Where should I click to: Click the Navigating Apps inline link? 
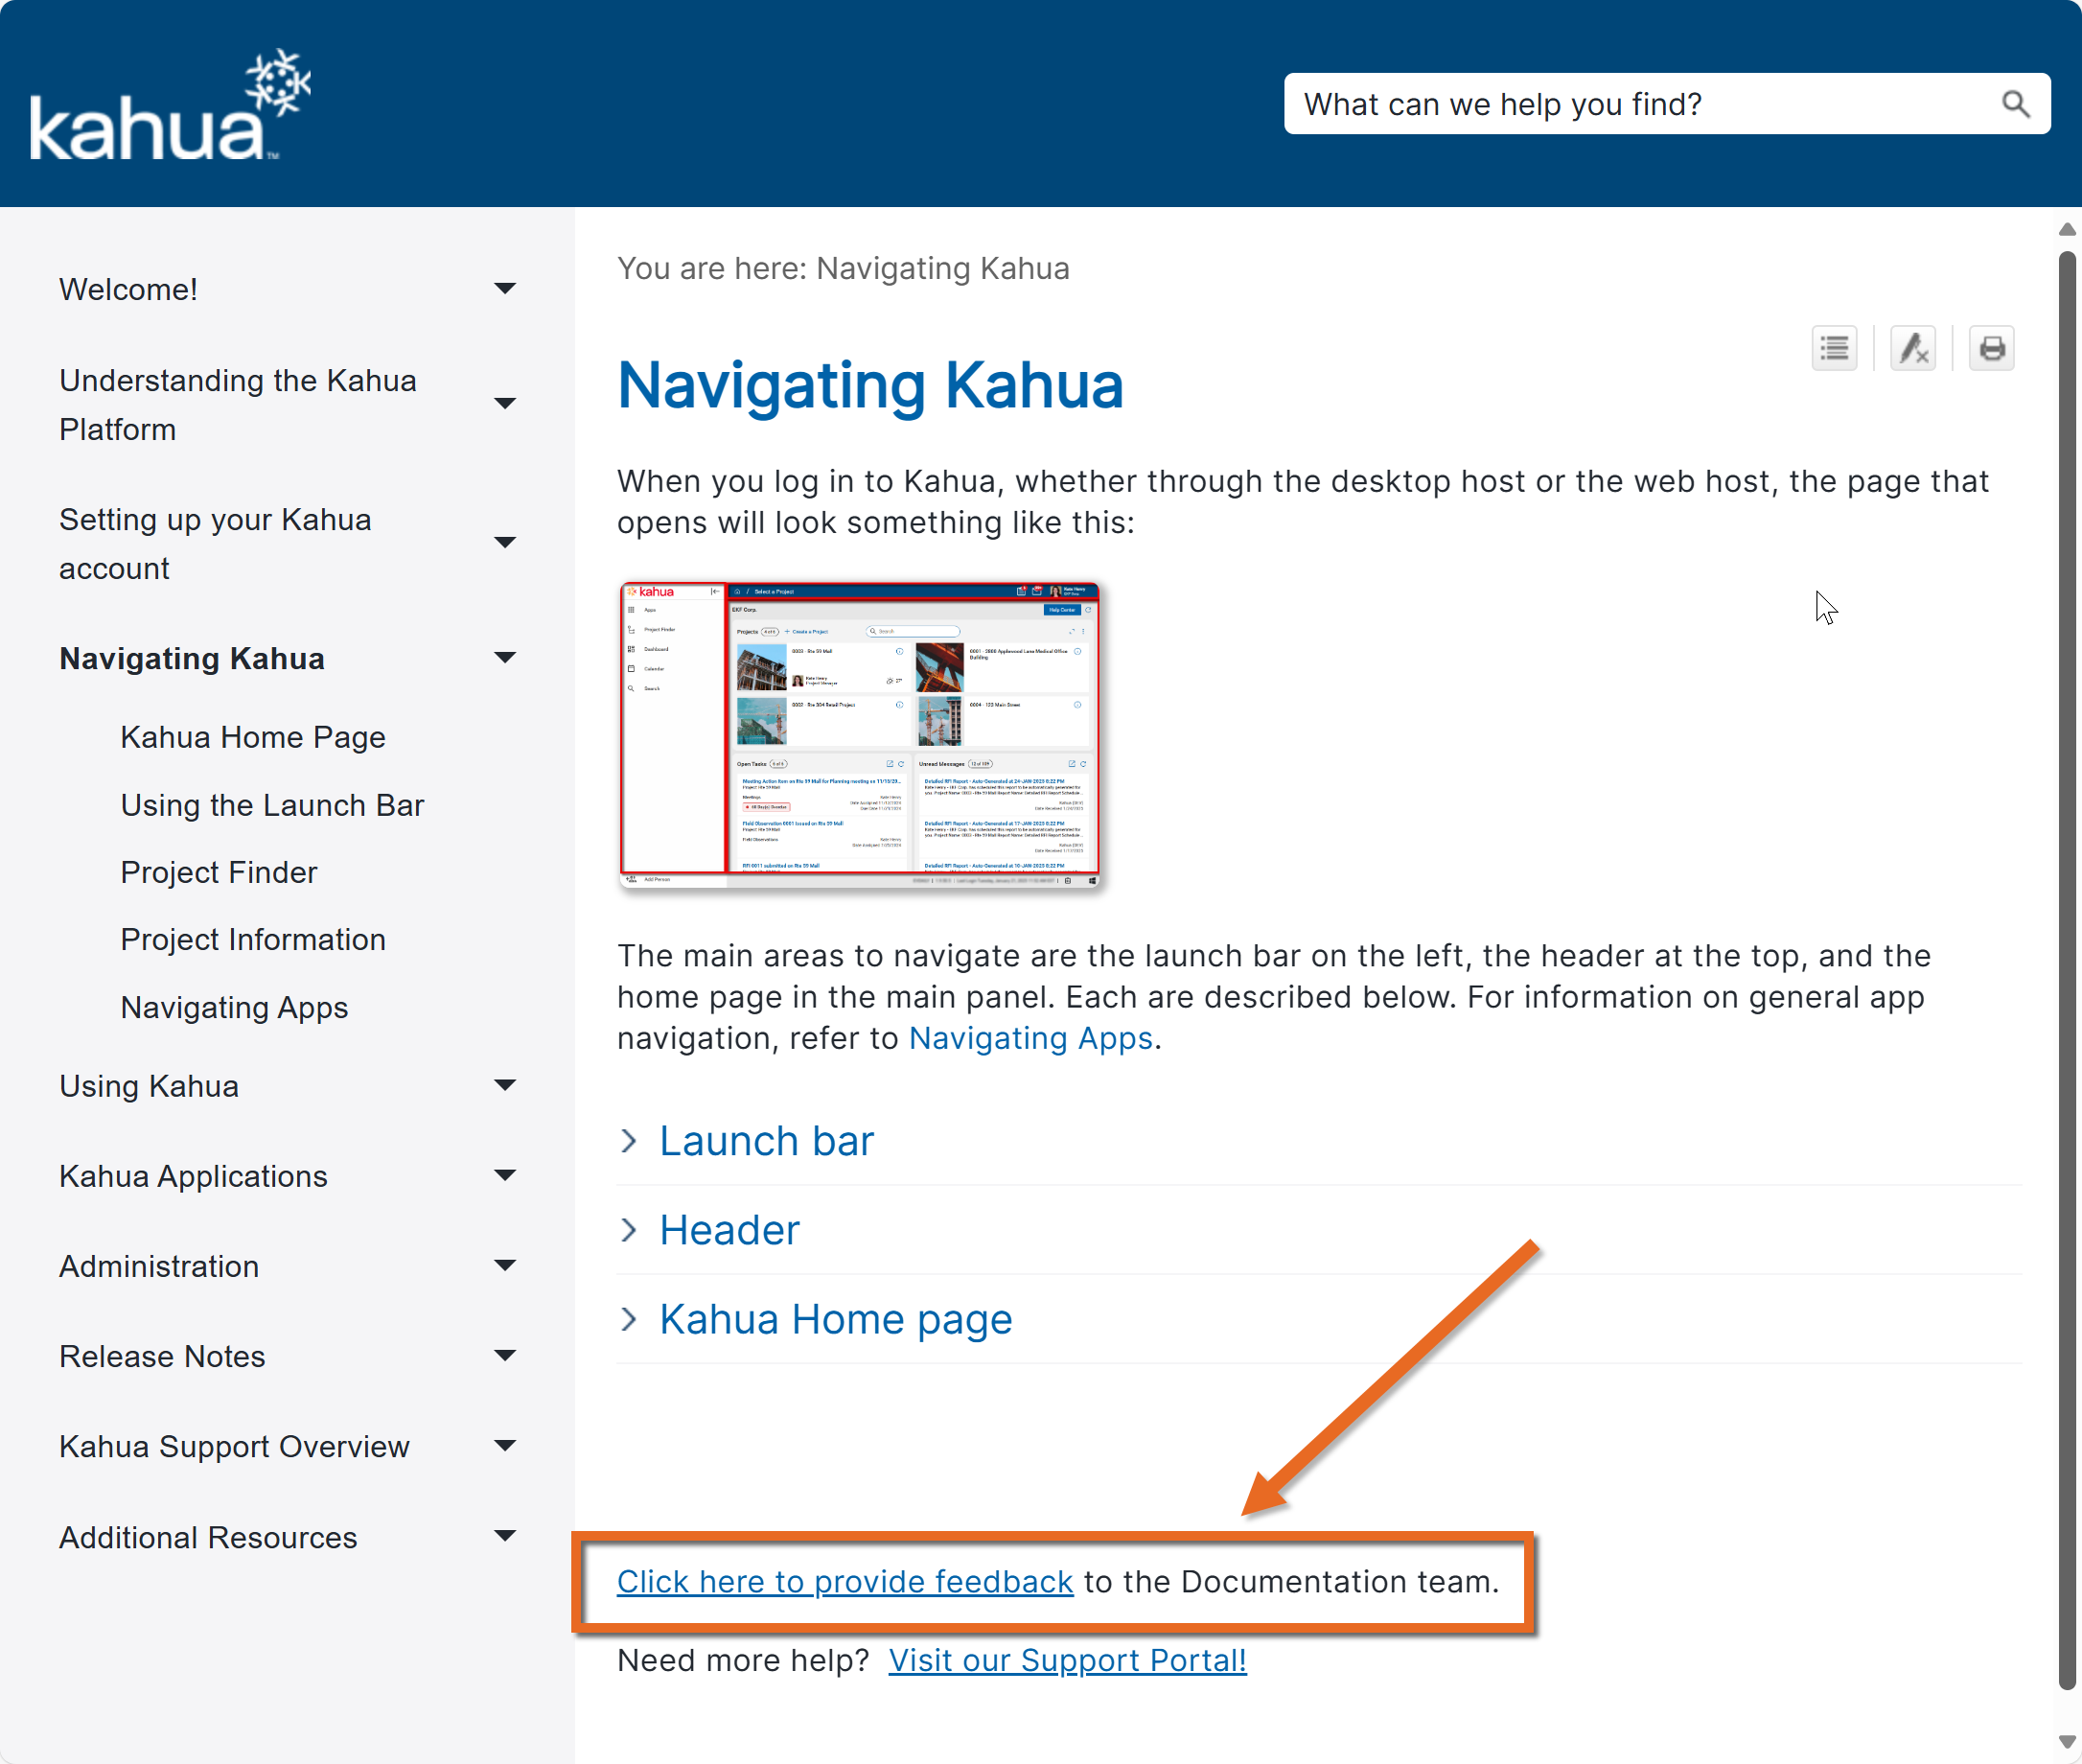[1030, 1038]
